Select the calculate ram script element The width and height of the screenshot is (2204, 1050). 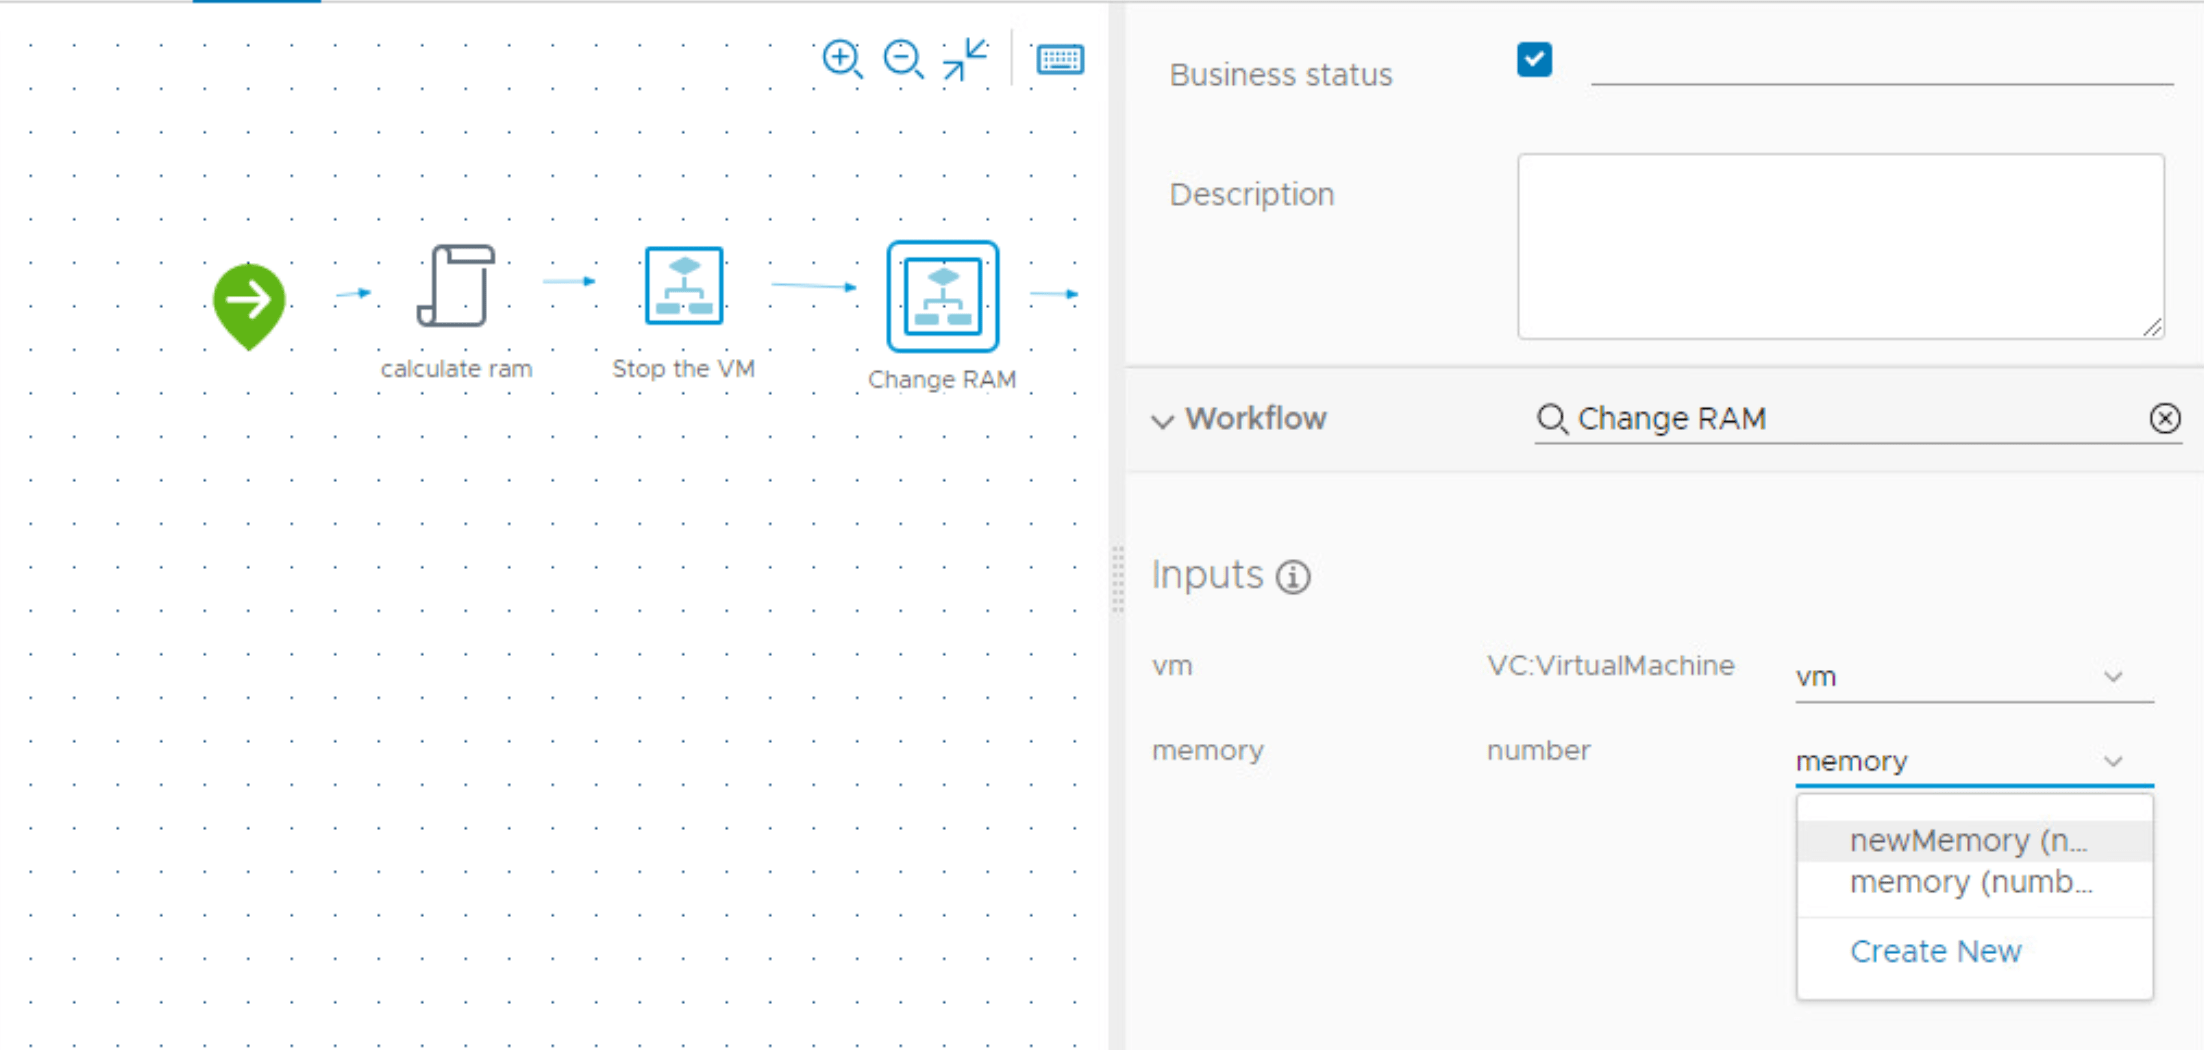pyautogui.click(x=456, y=286)
